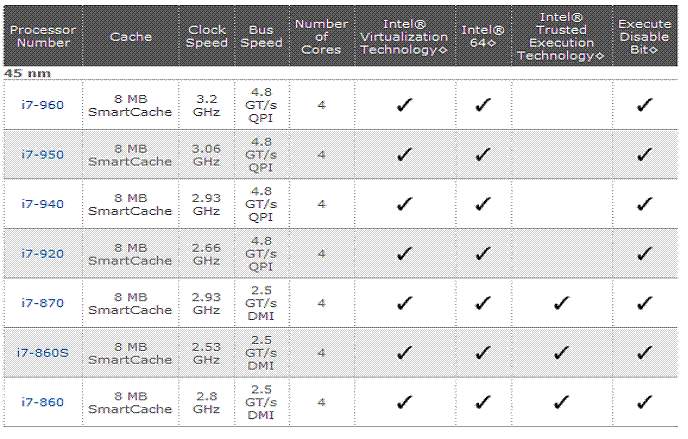Click i7-920 Virtualization Technology checkmark
The width and height of the screenshot is (688, 439).
point(404,253)
